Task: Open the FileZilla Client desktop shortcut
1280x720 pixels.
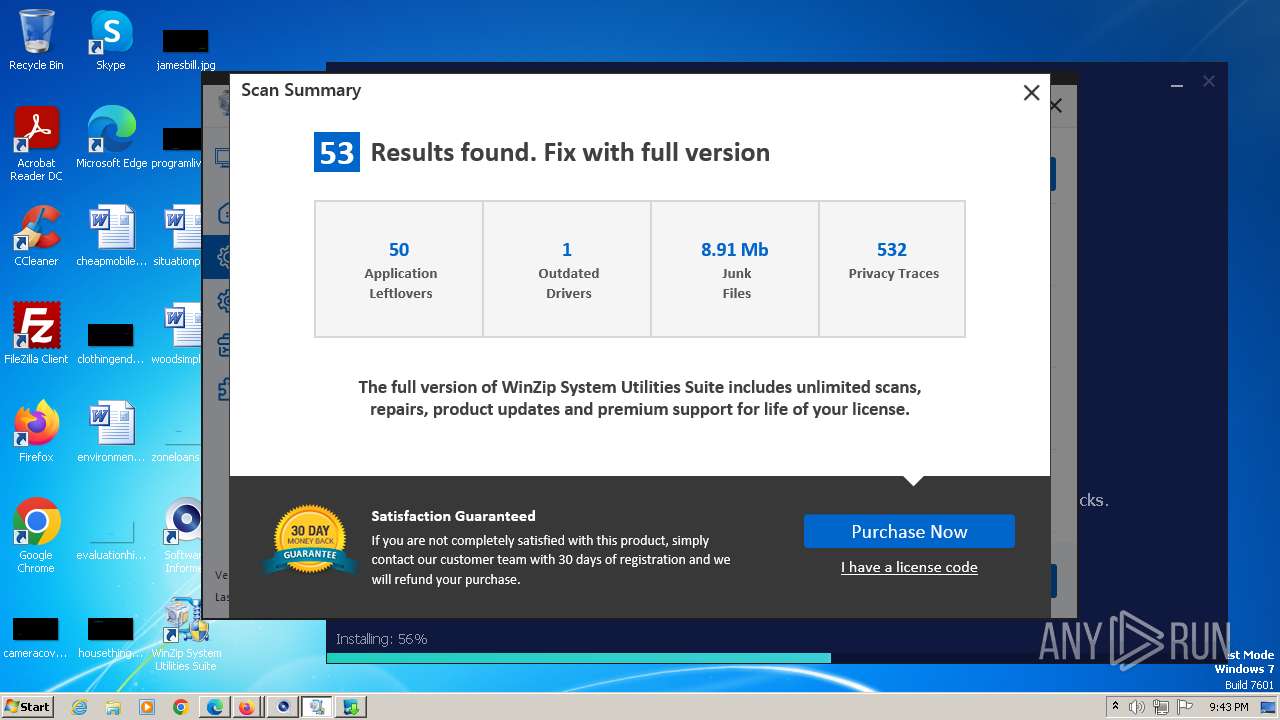Action: tap(36, 334)
